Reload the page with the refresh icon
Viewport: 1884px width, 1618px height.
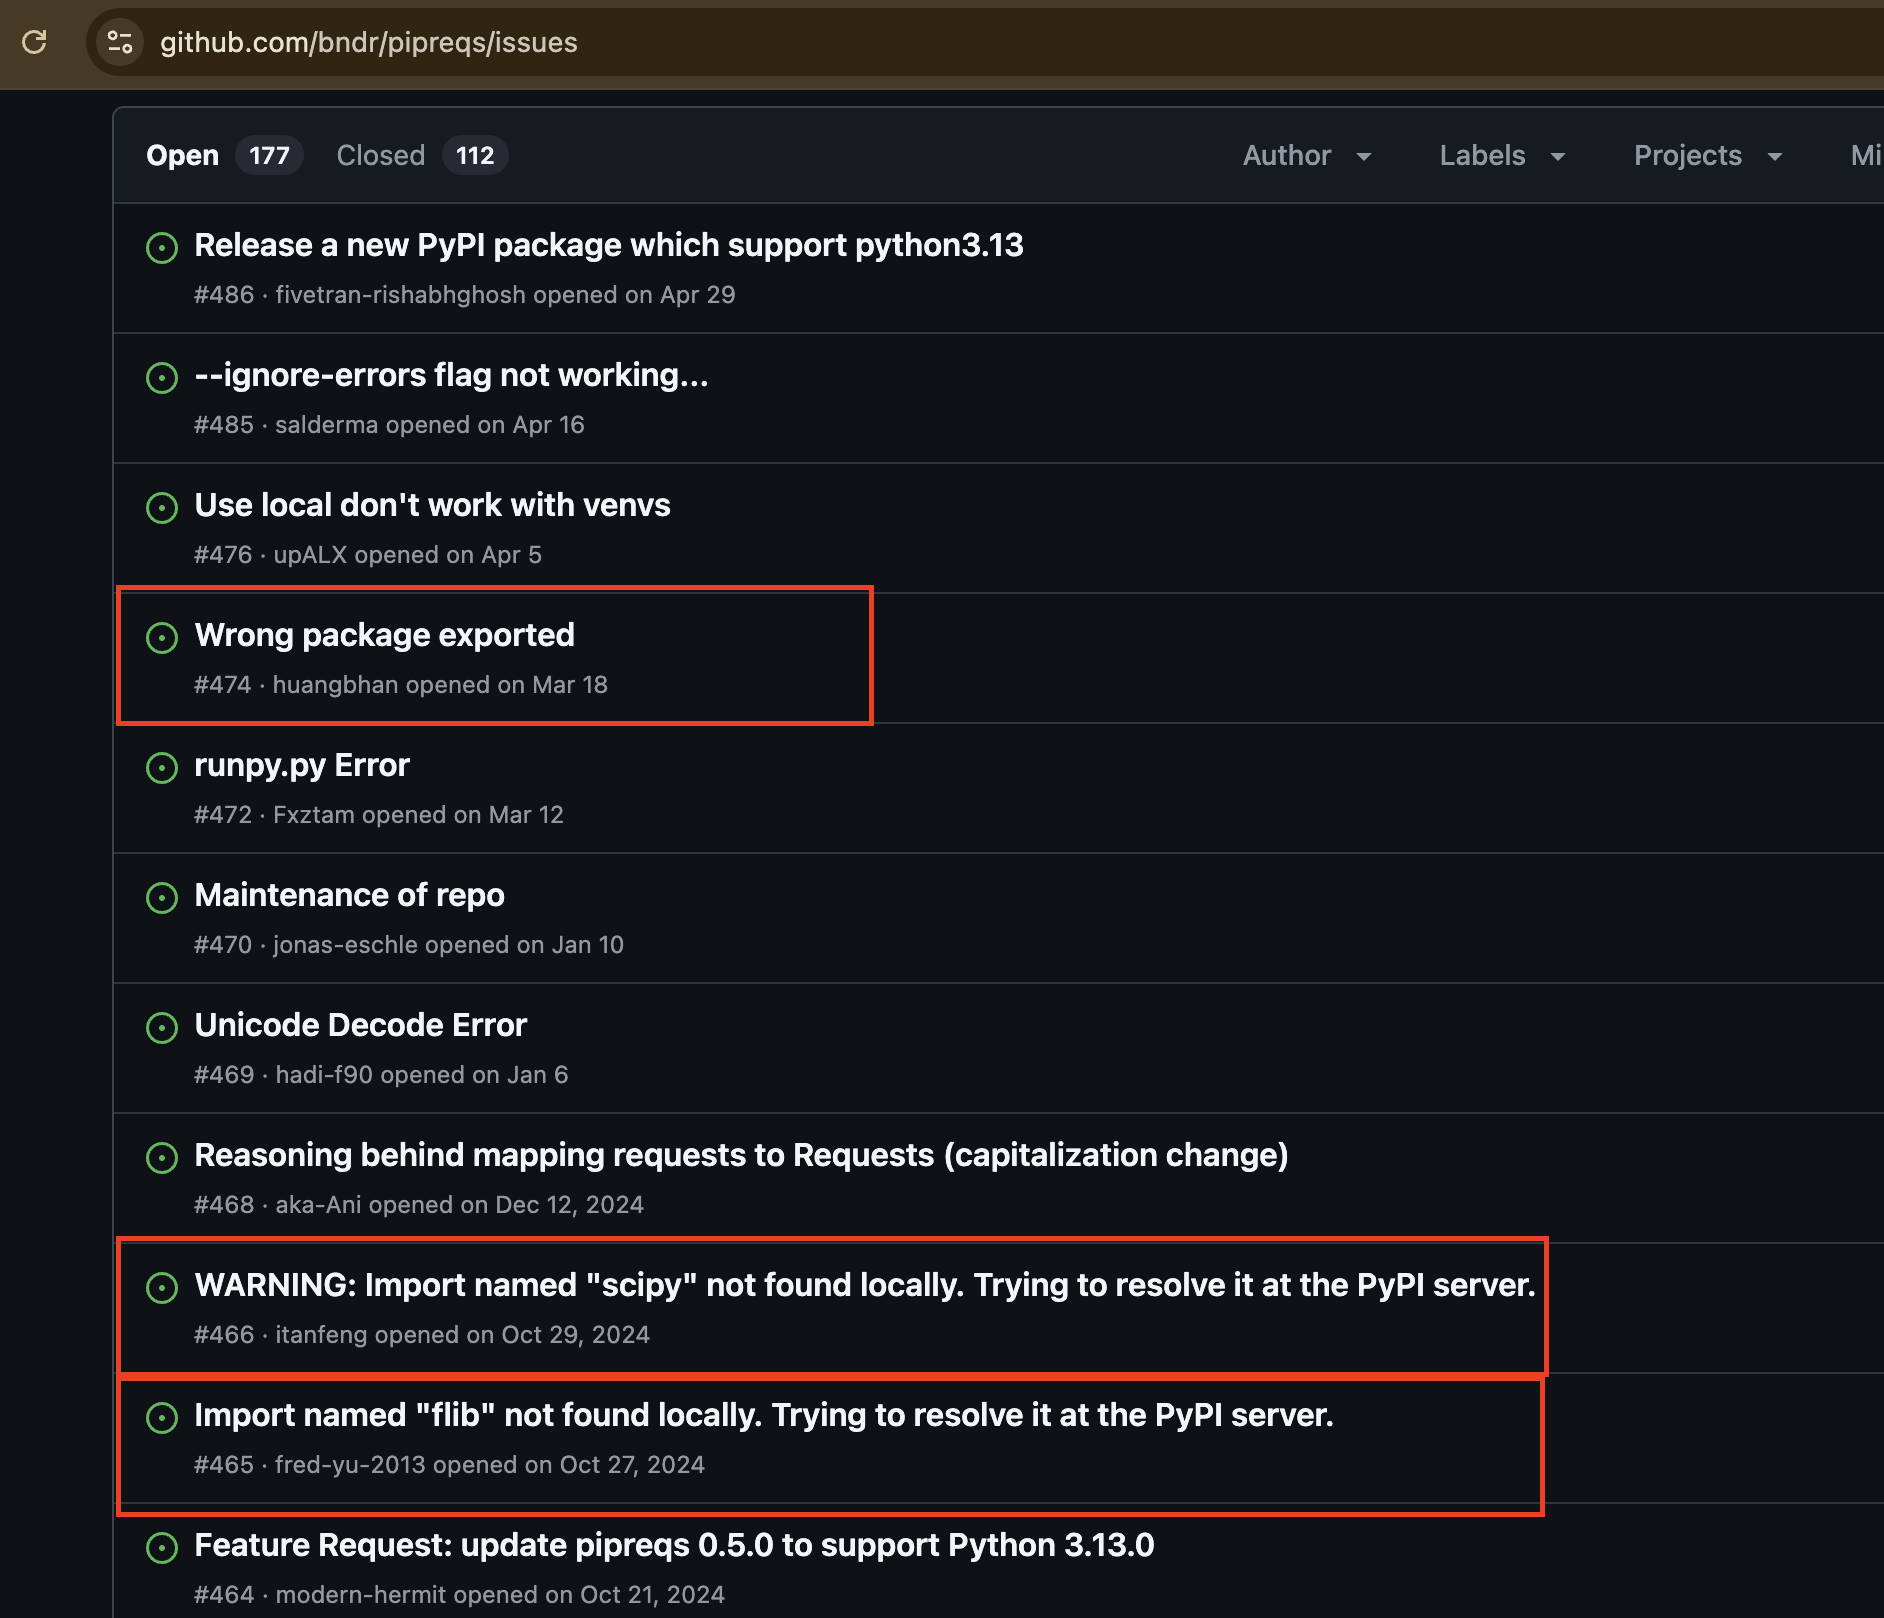[x=34, y=42]
